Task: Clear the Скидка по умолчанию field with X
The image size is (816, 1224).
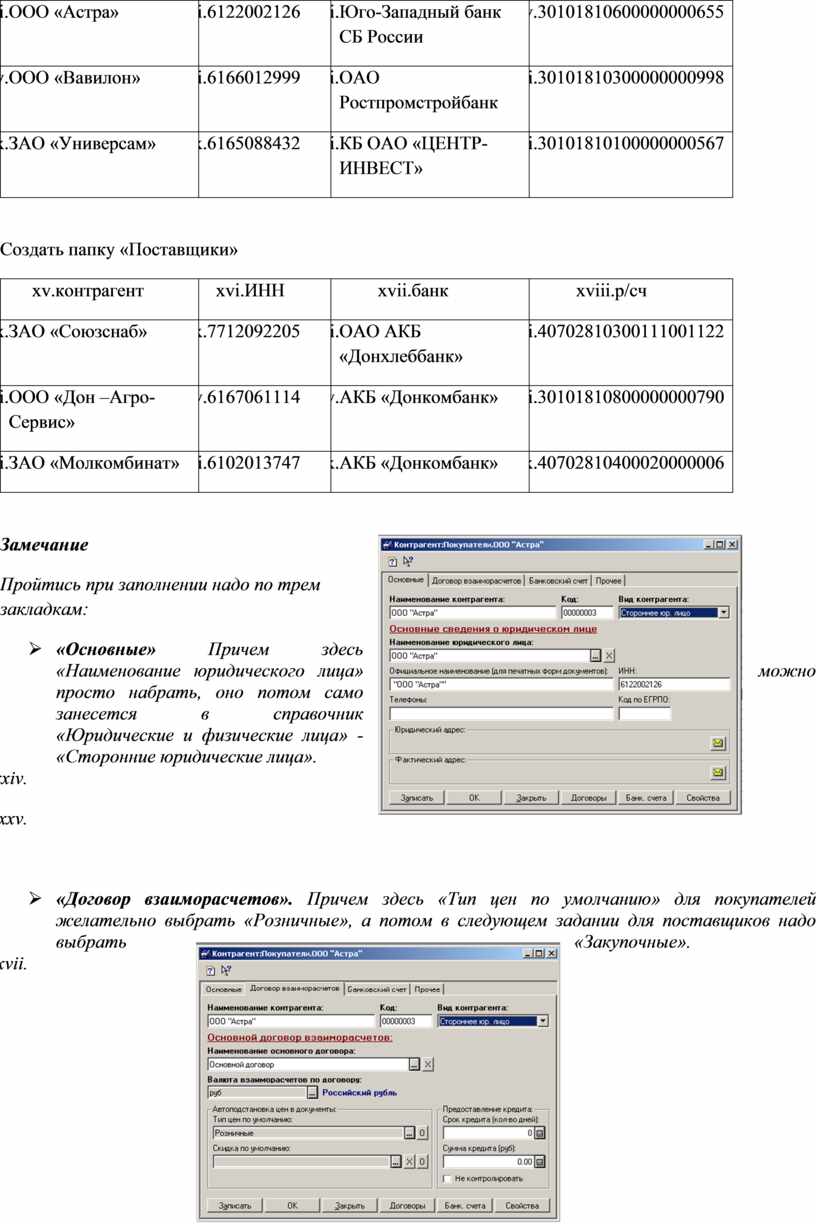Action: 409,1162
